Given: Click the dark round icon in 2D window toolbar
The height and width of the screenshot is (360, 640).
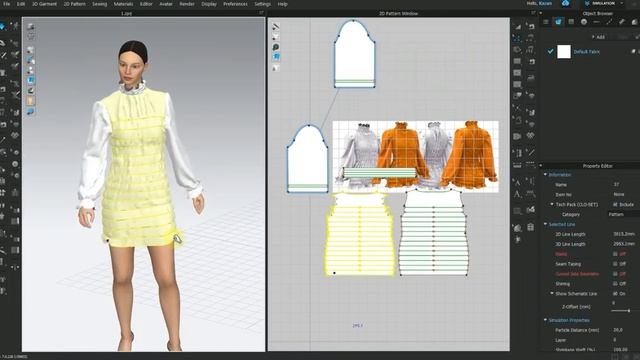Looking at the screenshot, I should pyautogui.click(x=276, y=47).
